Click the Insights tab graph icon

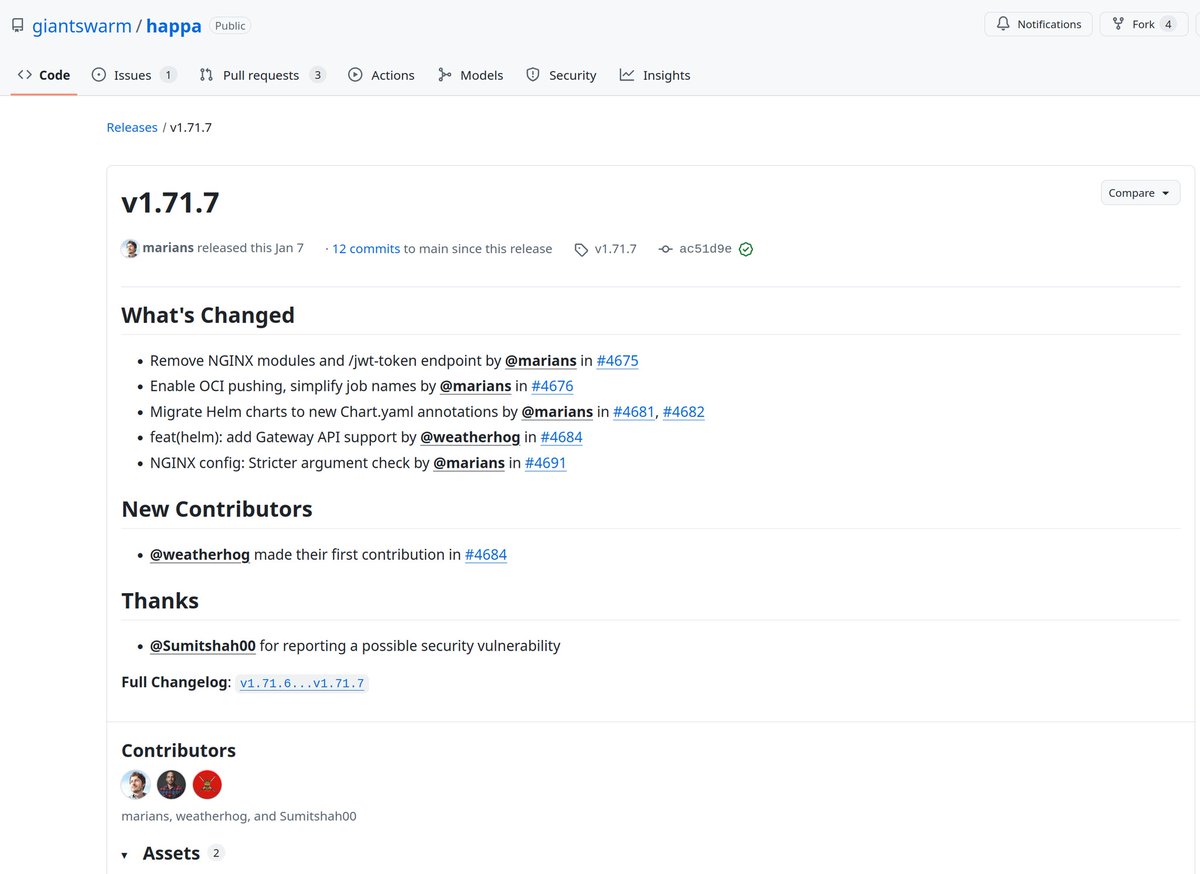627,75
